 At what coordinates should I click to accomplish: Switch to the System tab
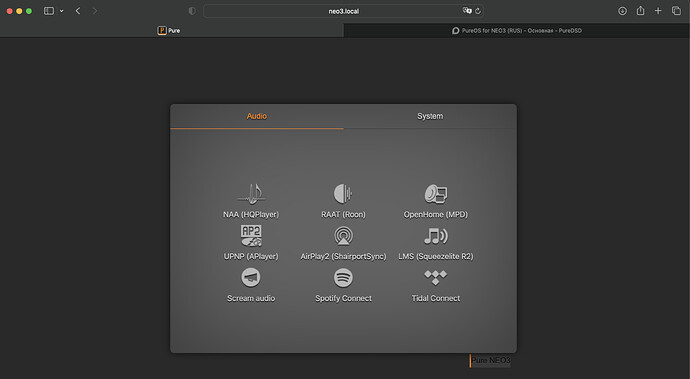pos(430,116)
